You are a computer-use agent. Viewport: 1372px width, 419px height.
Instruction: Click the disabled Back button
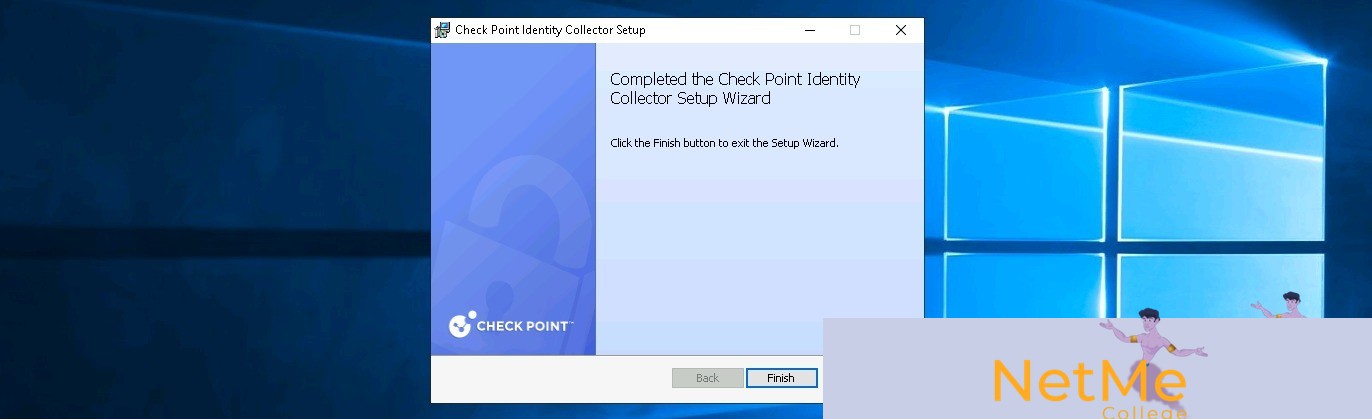[707, 378]
